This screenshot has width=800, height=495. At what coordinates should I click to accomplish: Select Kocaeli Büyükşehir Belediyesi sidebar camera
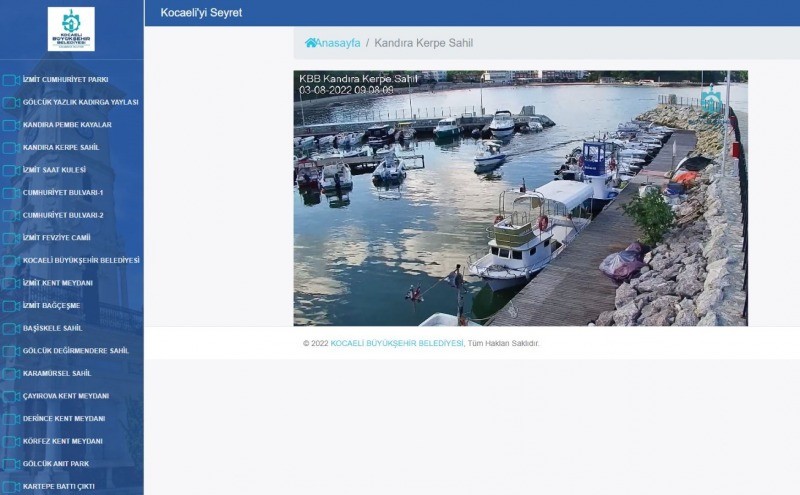click(81, 260)
